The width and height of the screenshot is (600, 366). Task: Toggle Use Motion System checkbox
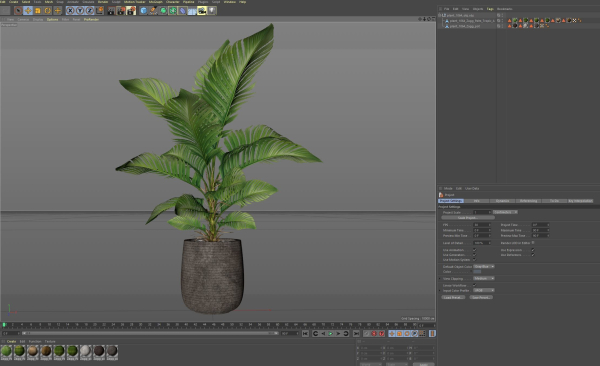click(x=474, y=260)
